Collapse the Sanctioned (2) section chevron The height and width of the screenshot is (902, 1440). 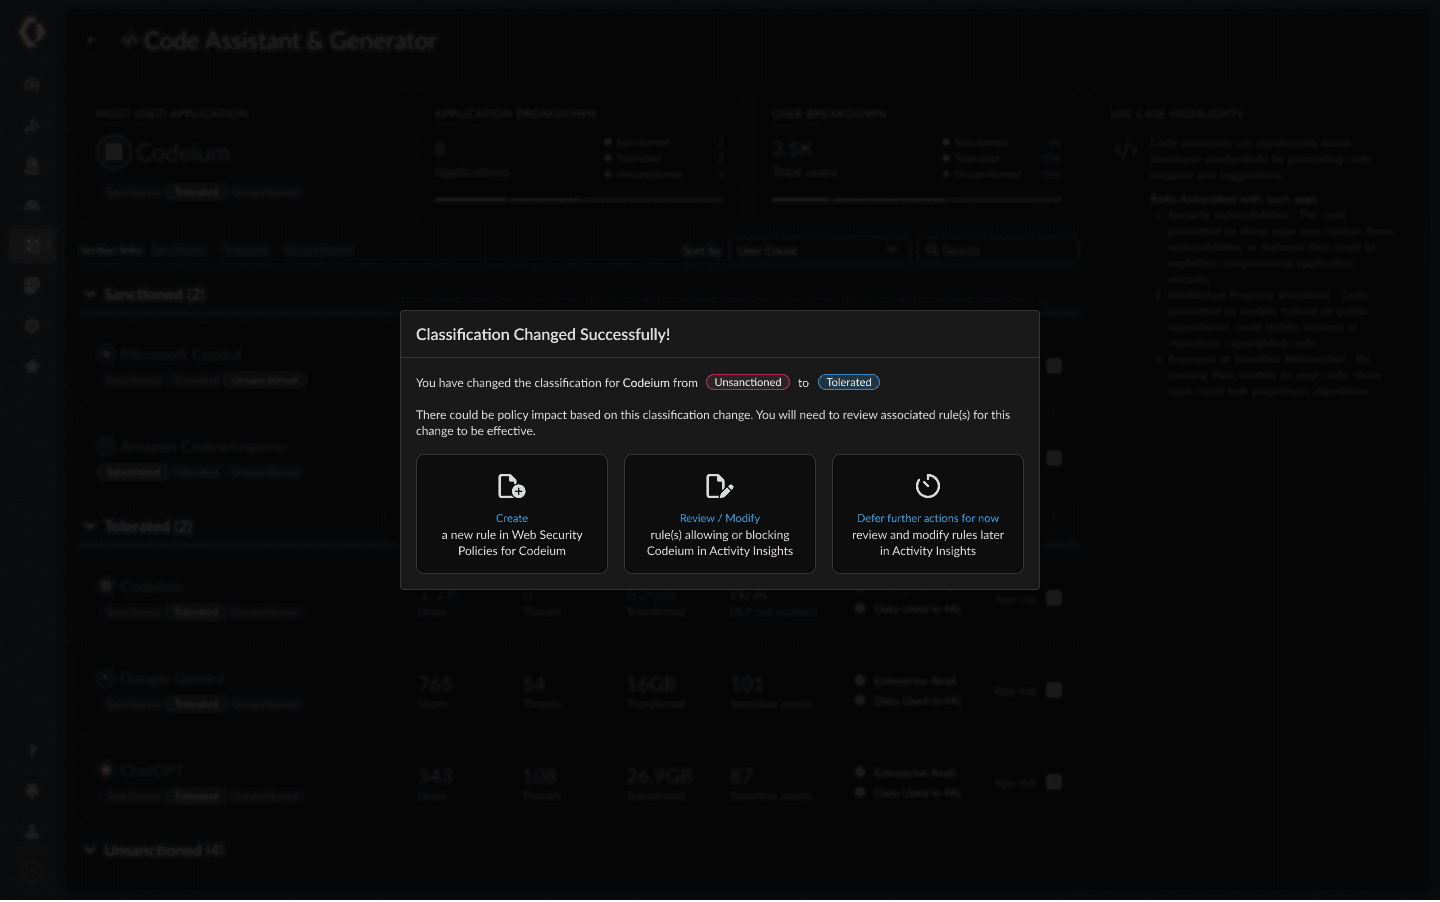[90, 294]
